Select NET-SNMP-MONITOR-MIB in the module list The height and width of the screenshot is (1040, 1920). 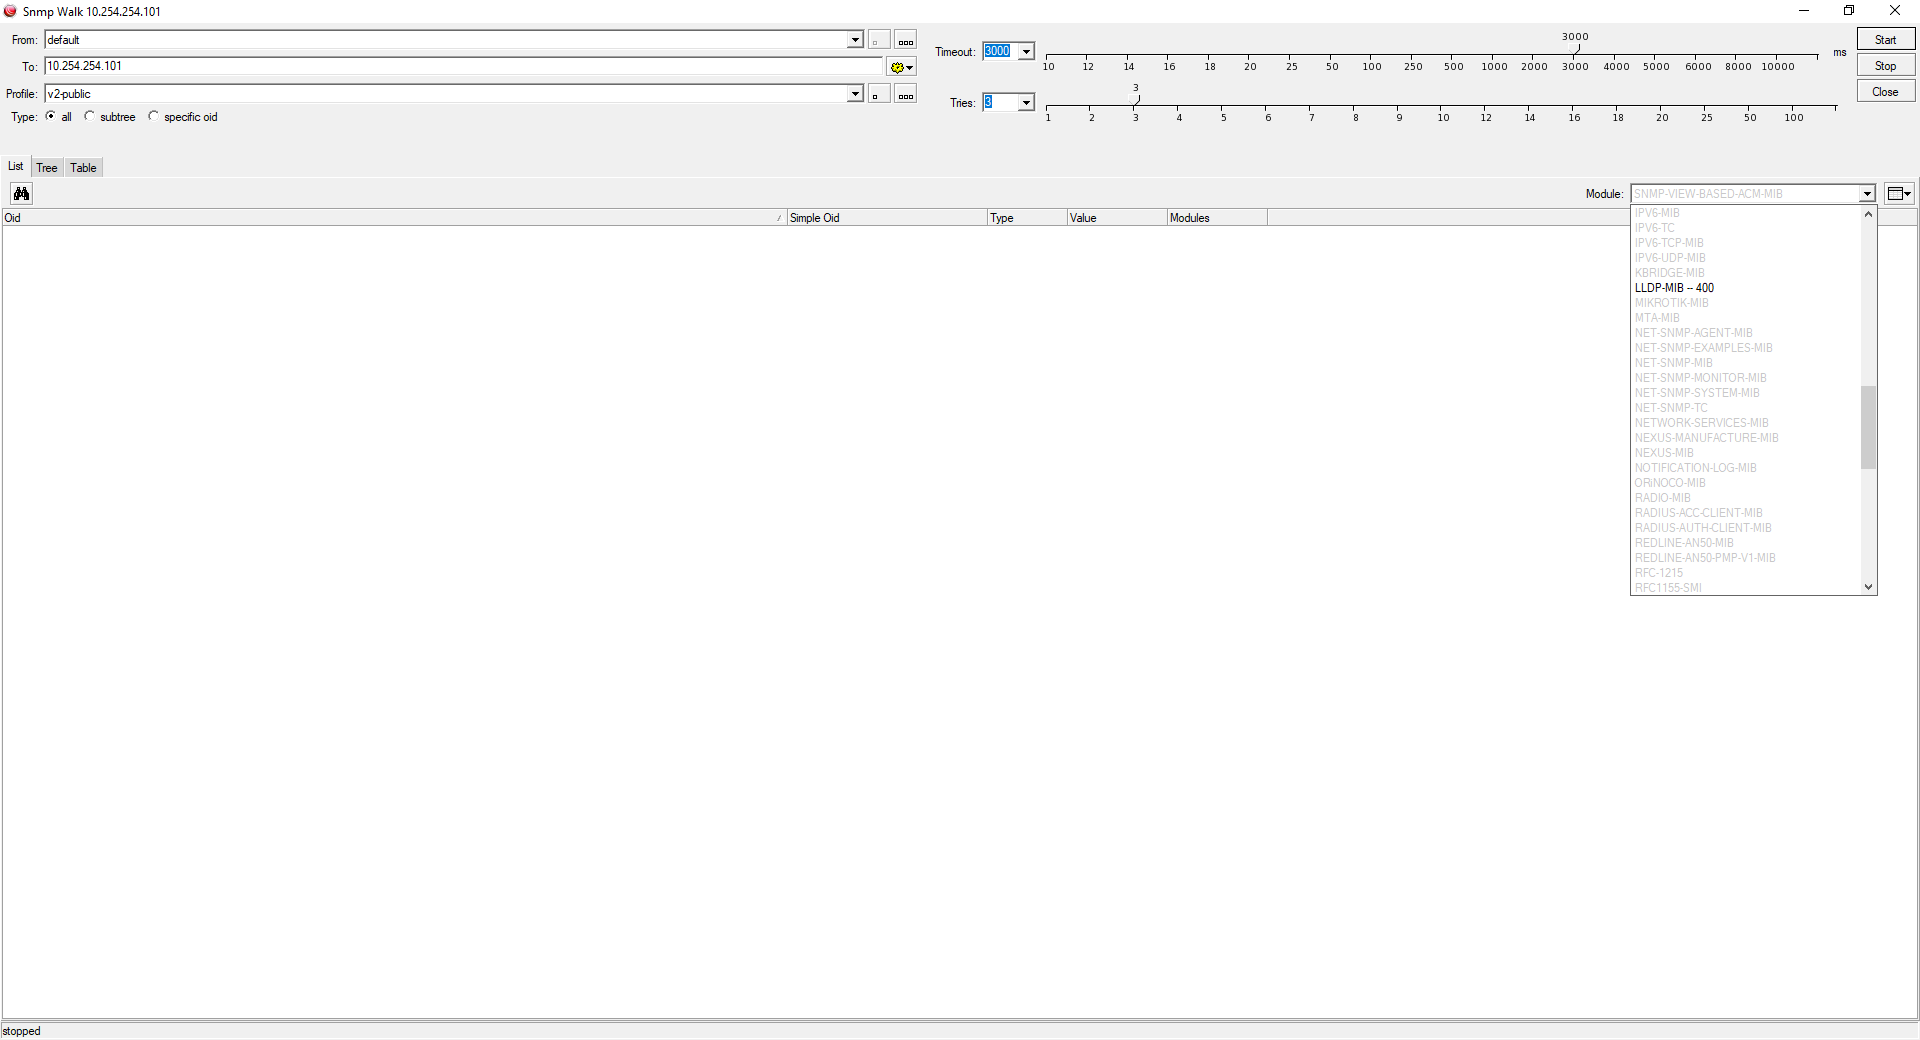(1701, 378)
